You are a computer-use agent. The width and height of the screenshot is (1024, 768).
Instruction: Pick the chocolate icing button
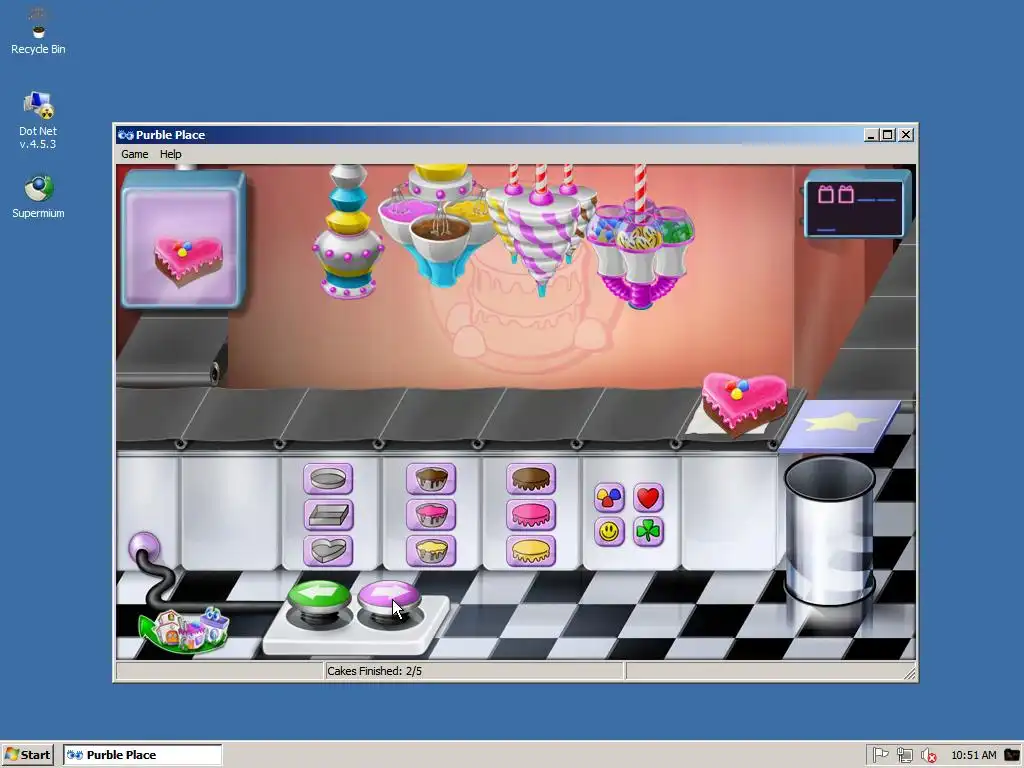[531, 479]
